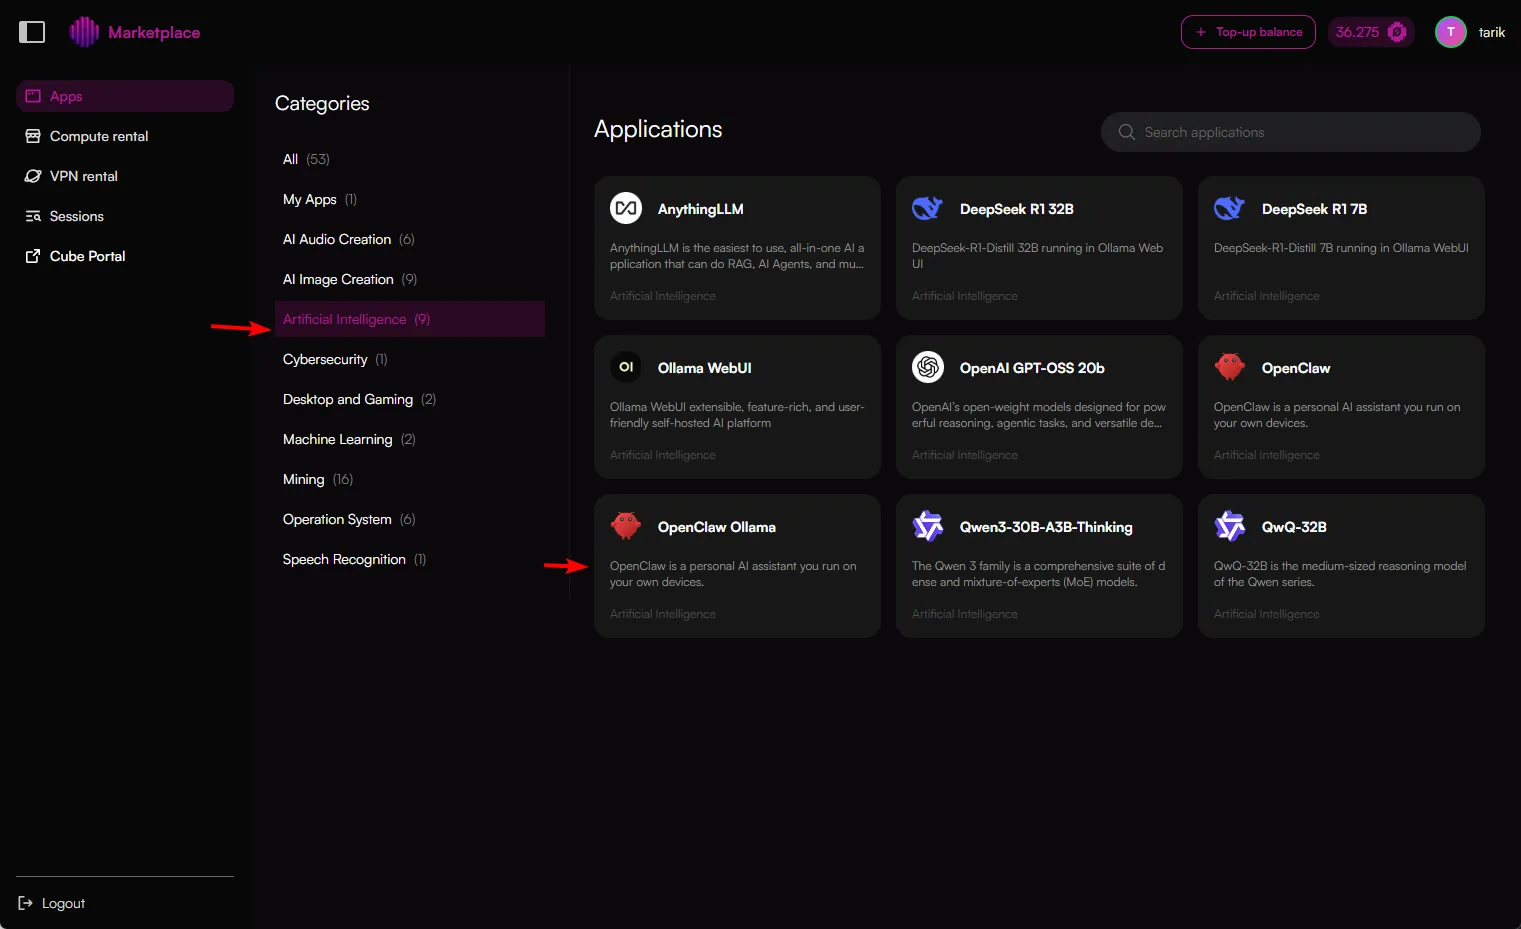This screenshot has width=1521, height=929.
Task: Open the Compute rental page
Action: 125,136
